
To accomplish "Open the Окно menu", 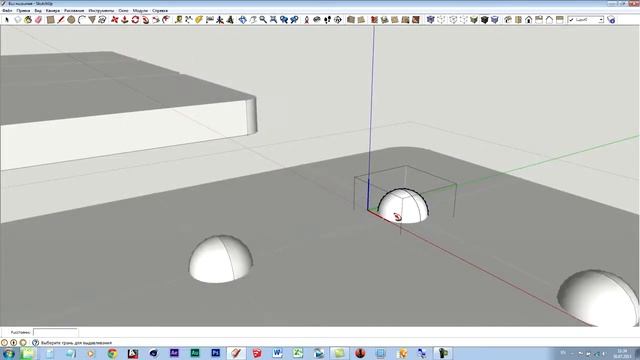I will (x=123, y=11).
